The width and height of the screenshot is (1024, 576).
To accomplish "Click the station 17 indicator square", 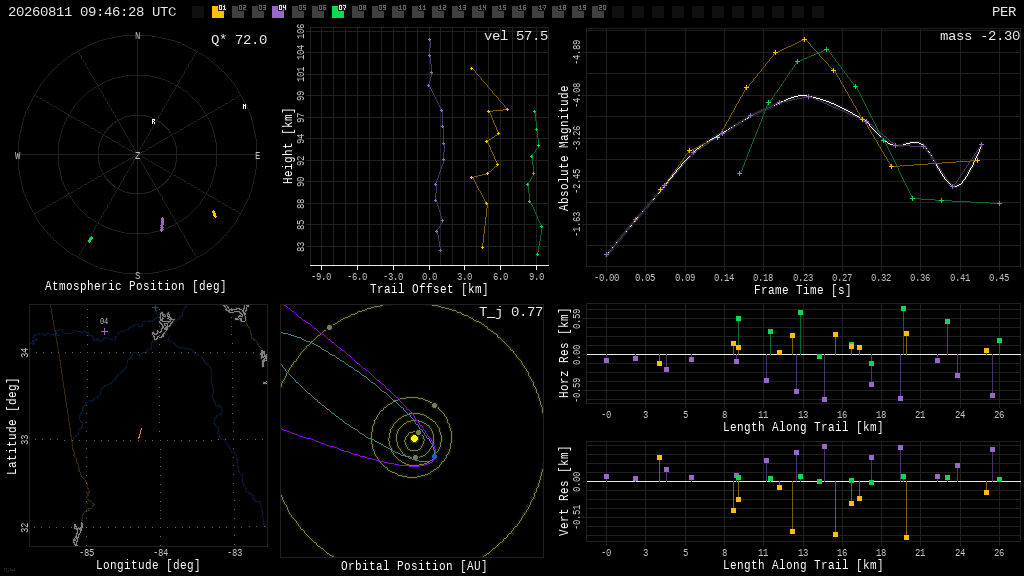I will click(x=537, y=12).
